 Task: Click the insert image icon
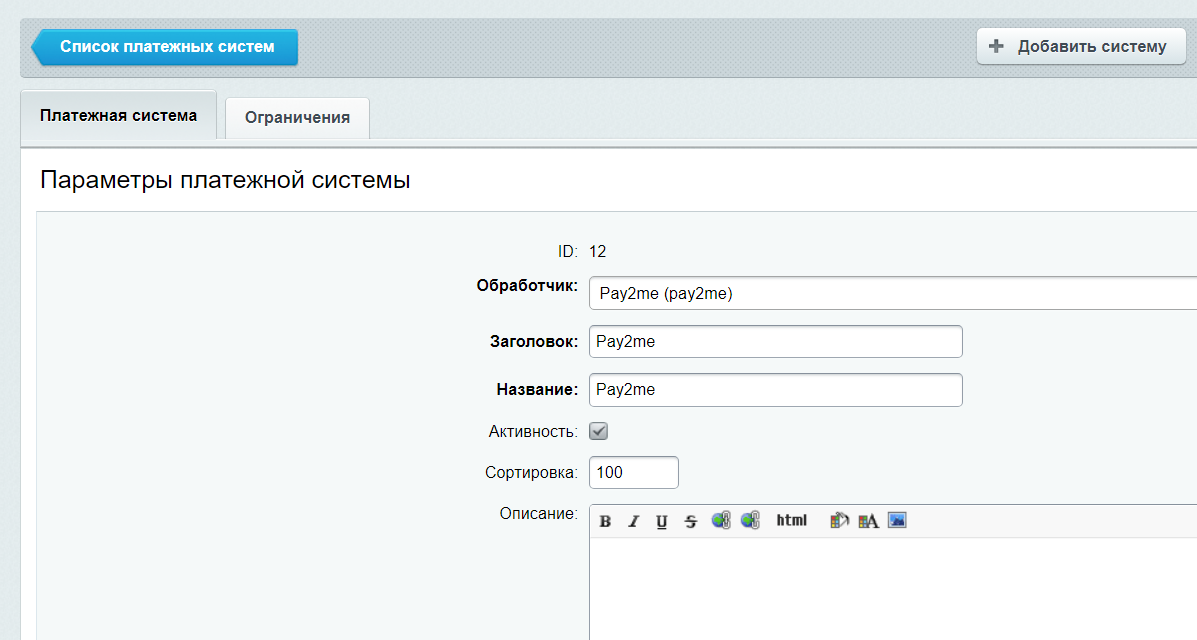pos(897,520)
